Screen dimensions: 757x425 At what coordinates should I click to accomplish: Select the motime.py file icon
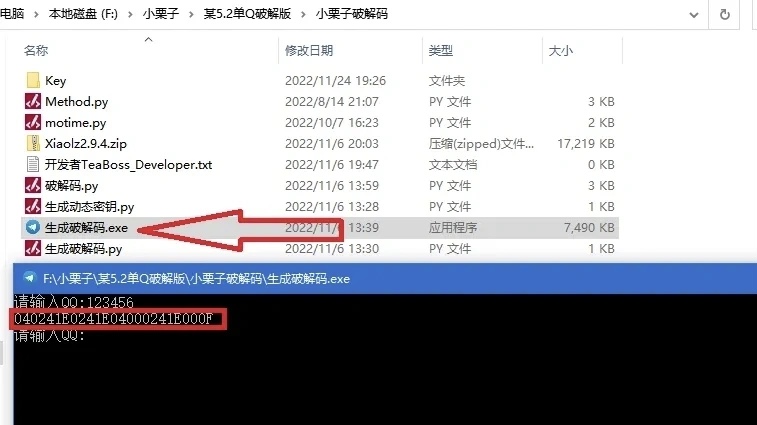tap(33, 123)
